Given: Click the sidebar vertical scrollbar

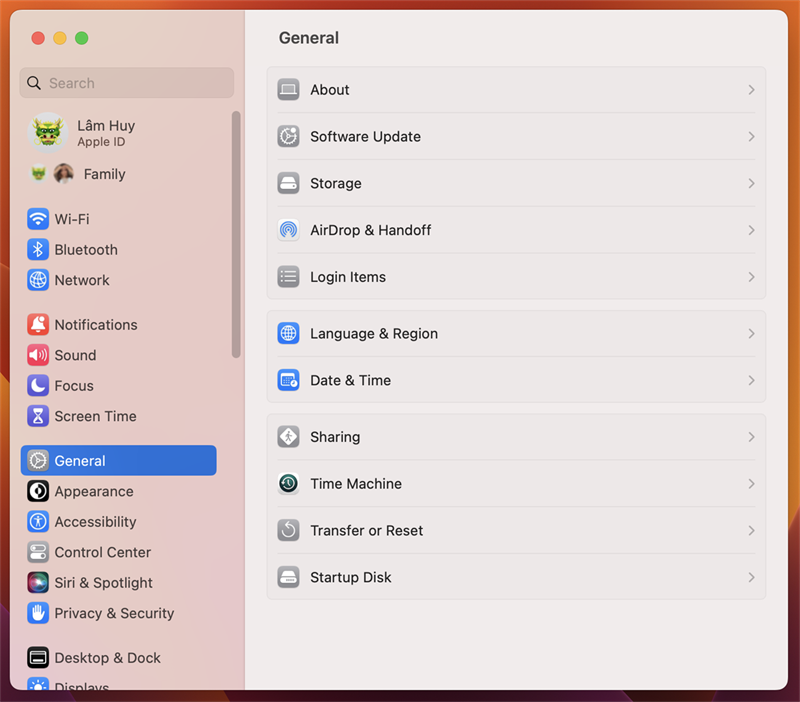Looking at the screenshot, I should coord(236,234).
